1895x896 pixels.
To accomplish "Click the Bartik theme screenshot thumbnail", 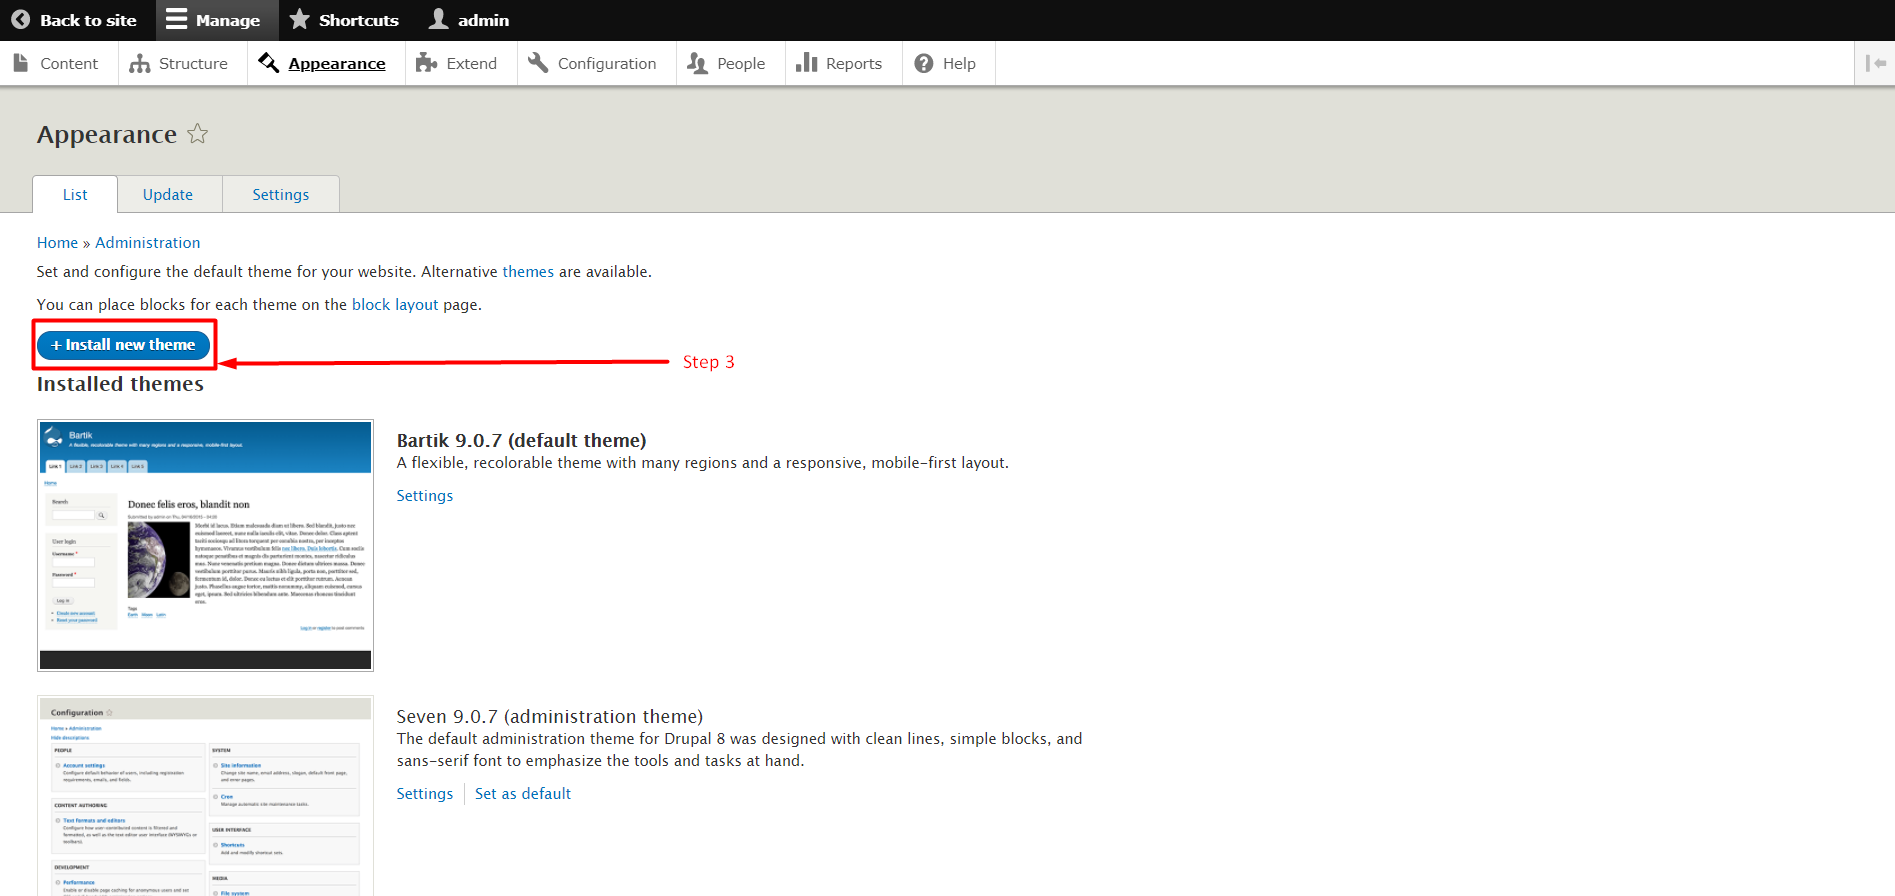I will point(205,545).
